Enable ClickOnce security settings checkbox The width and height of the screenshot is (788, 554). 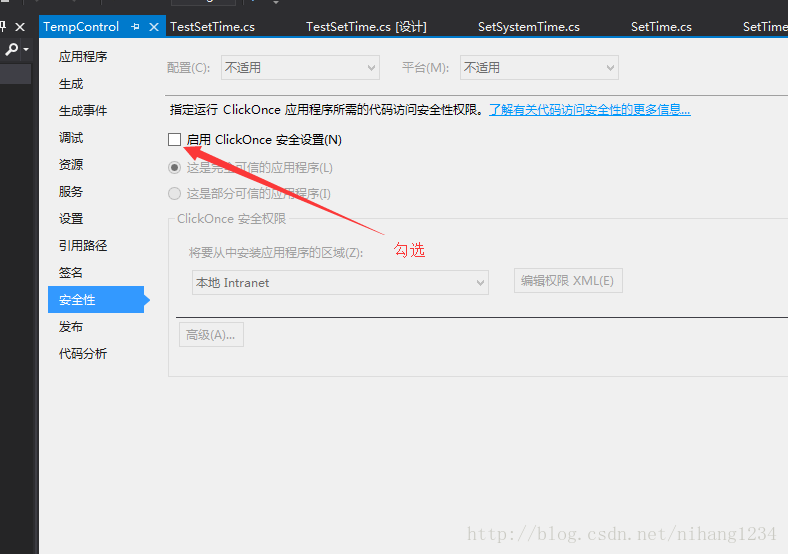tap(174, 139)
